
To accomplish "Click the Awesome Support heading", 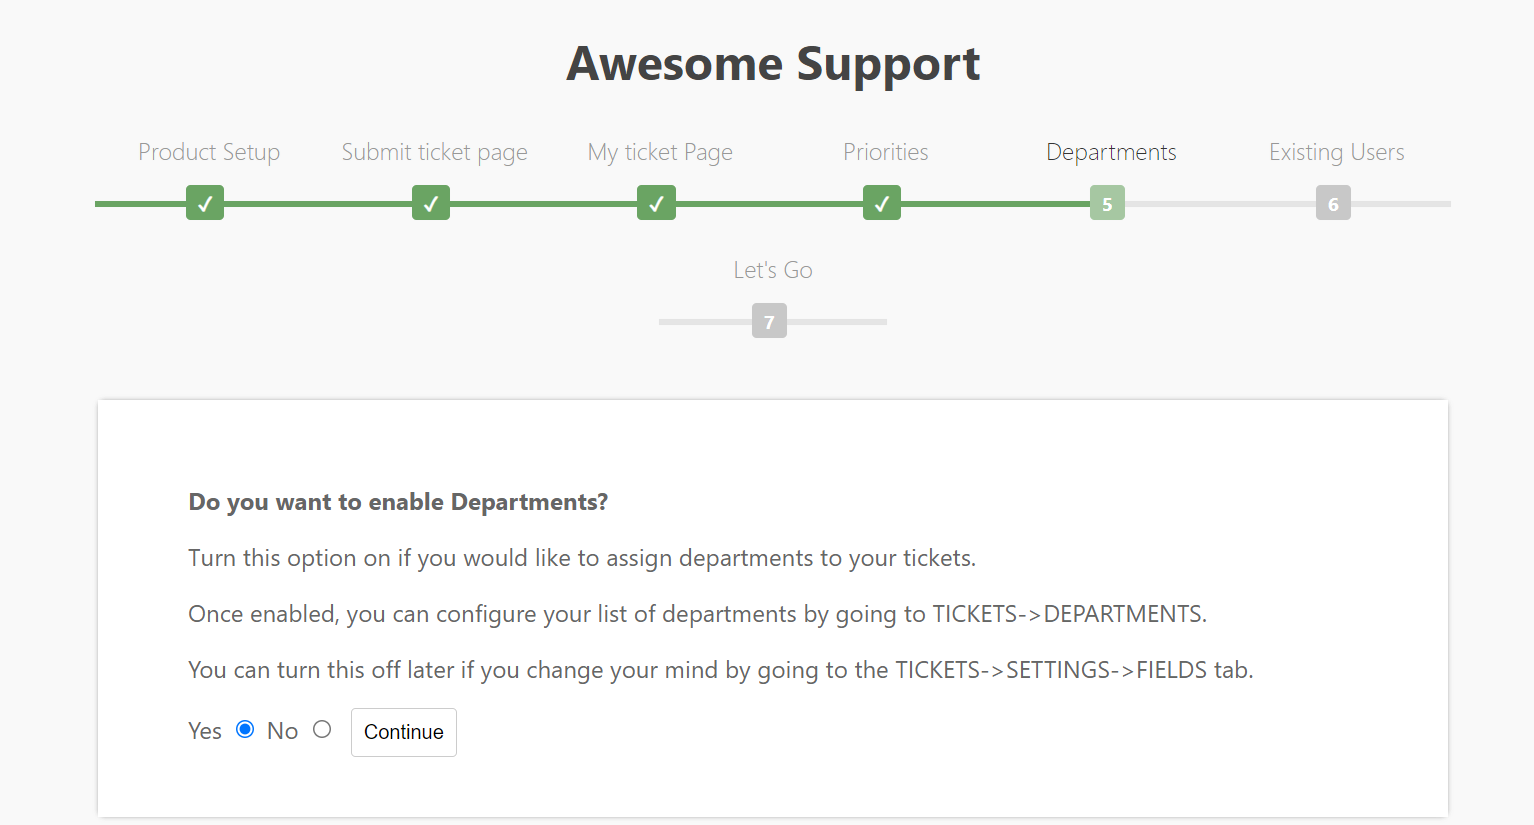I will tap(773, 64).
